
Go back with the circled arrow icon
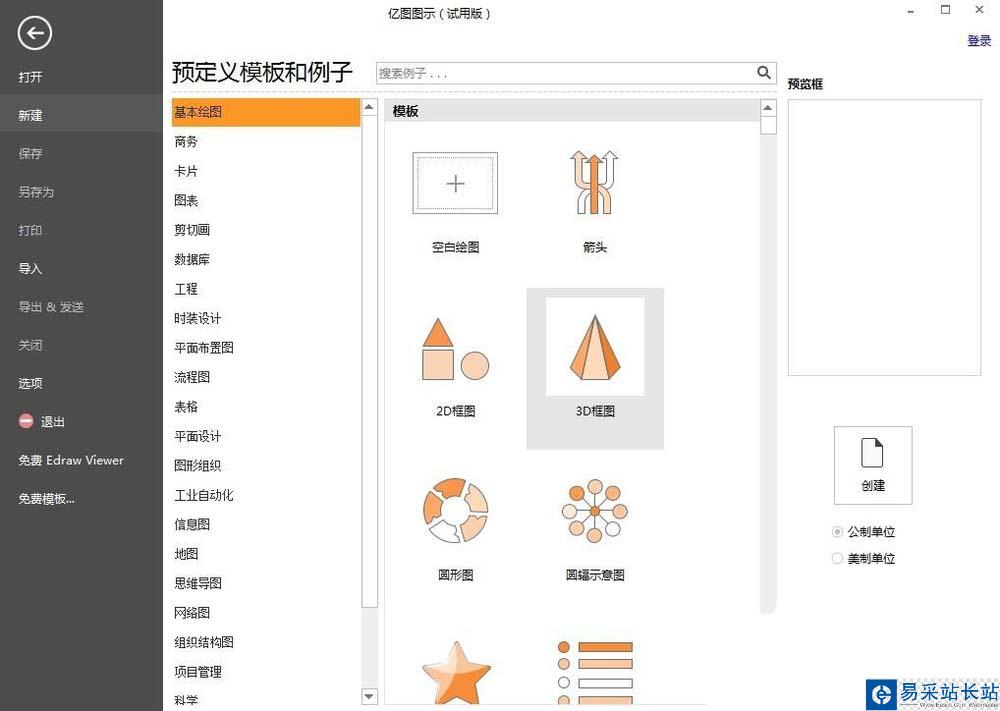[34, 33]
